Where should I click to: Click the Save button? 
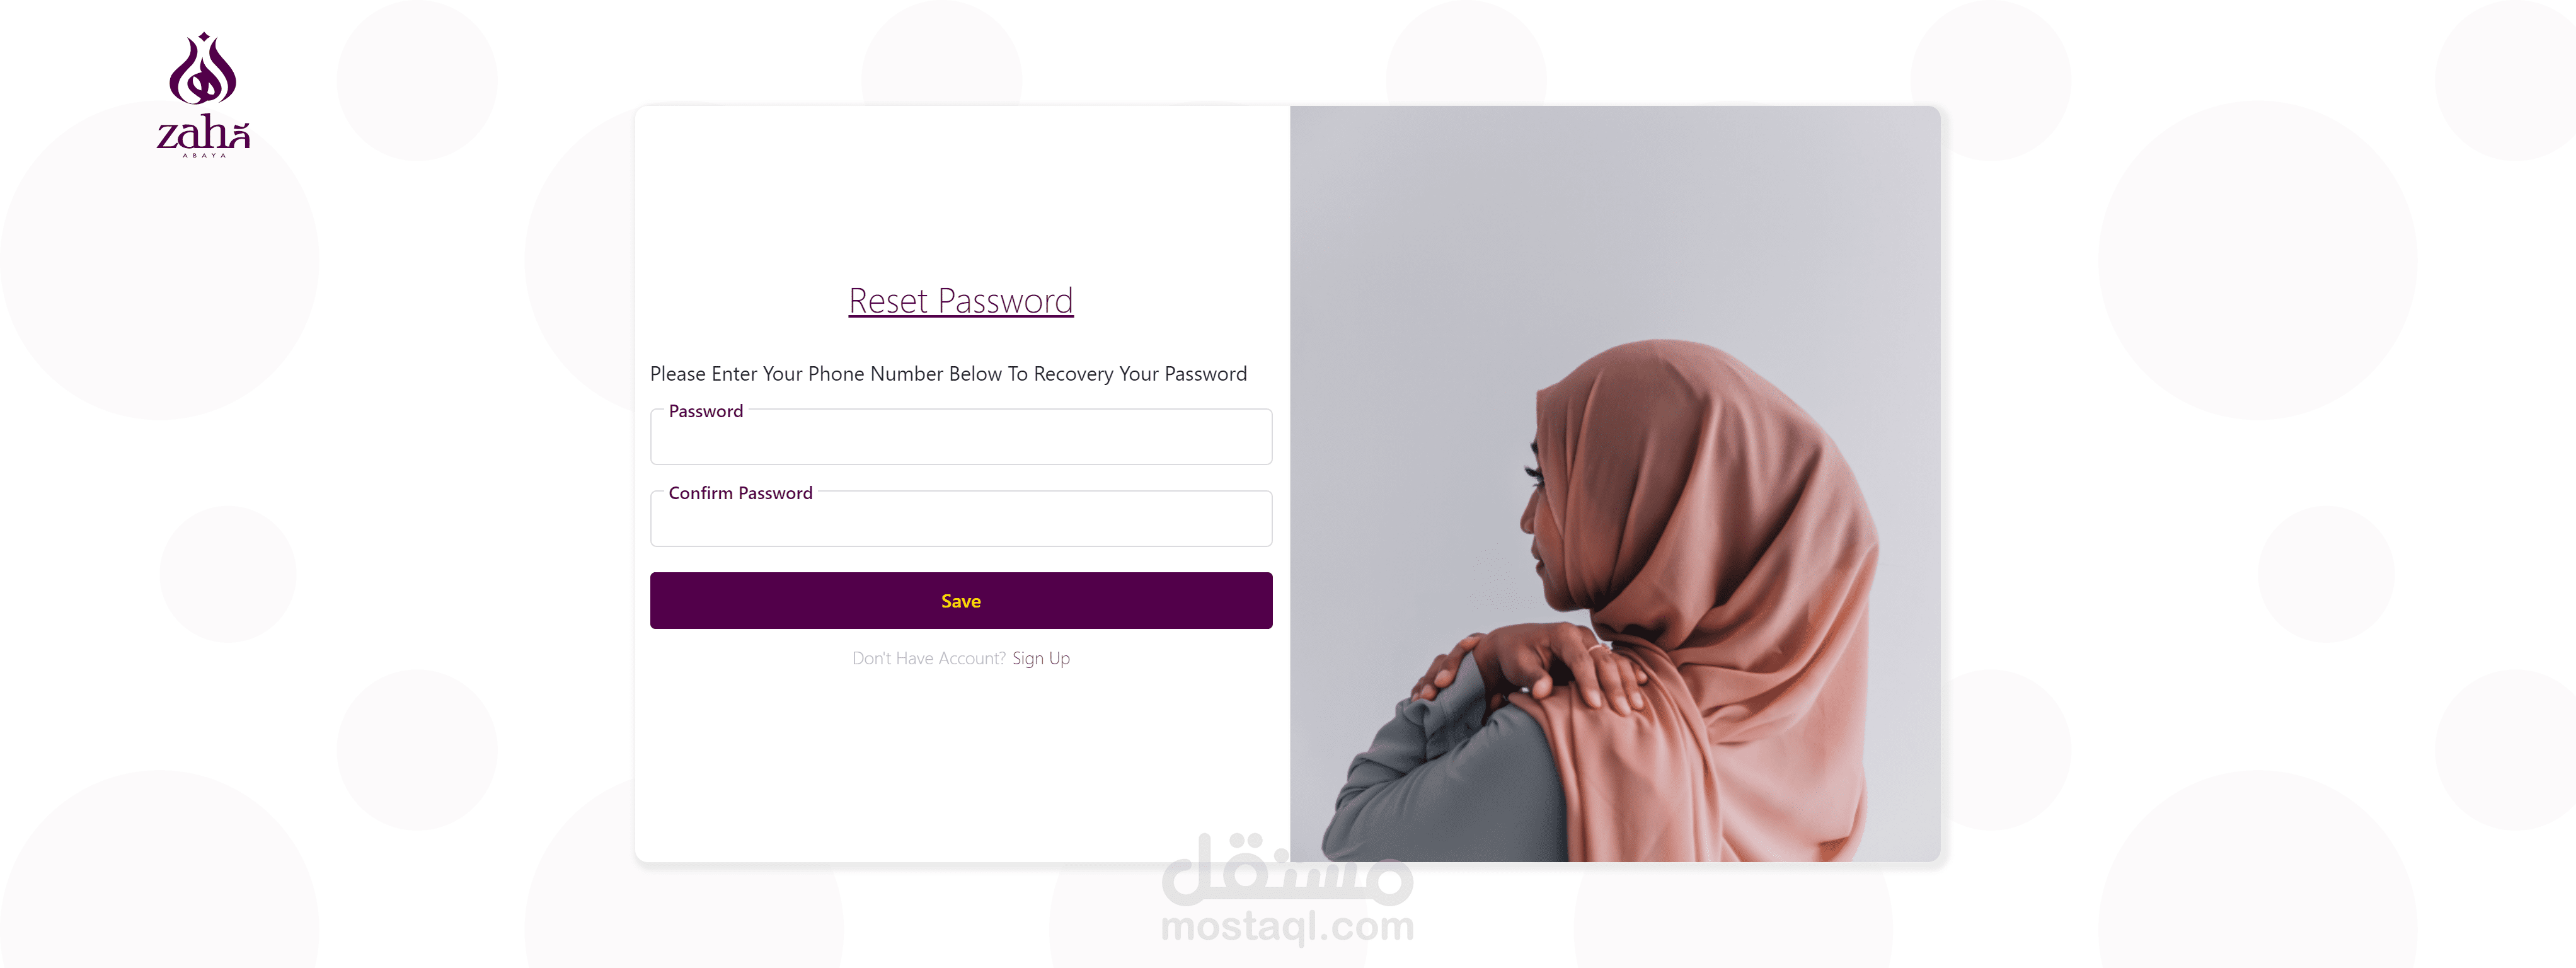[x=961, y=601]
